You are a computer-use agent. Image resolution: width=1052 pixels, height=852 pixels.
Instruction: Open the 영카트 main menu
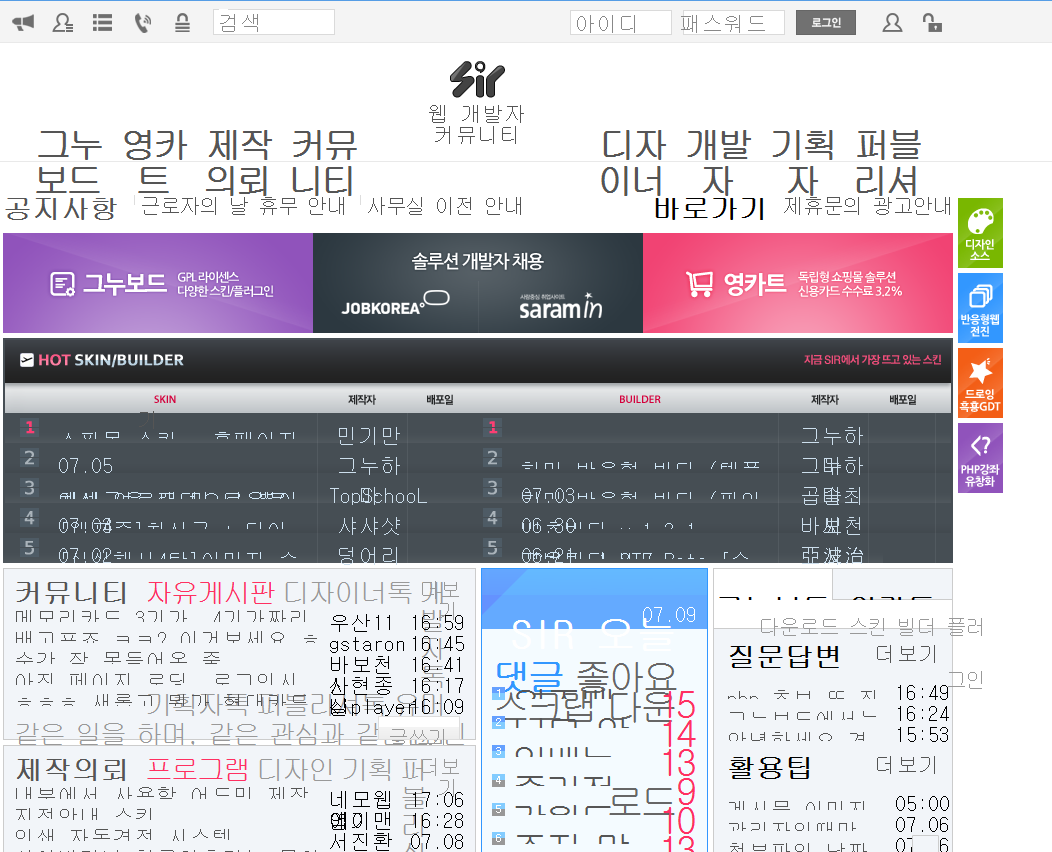tap(154, 162)
